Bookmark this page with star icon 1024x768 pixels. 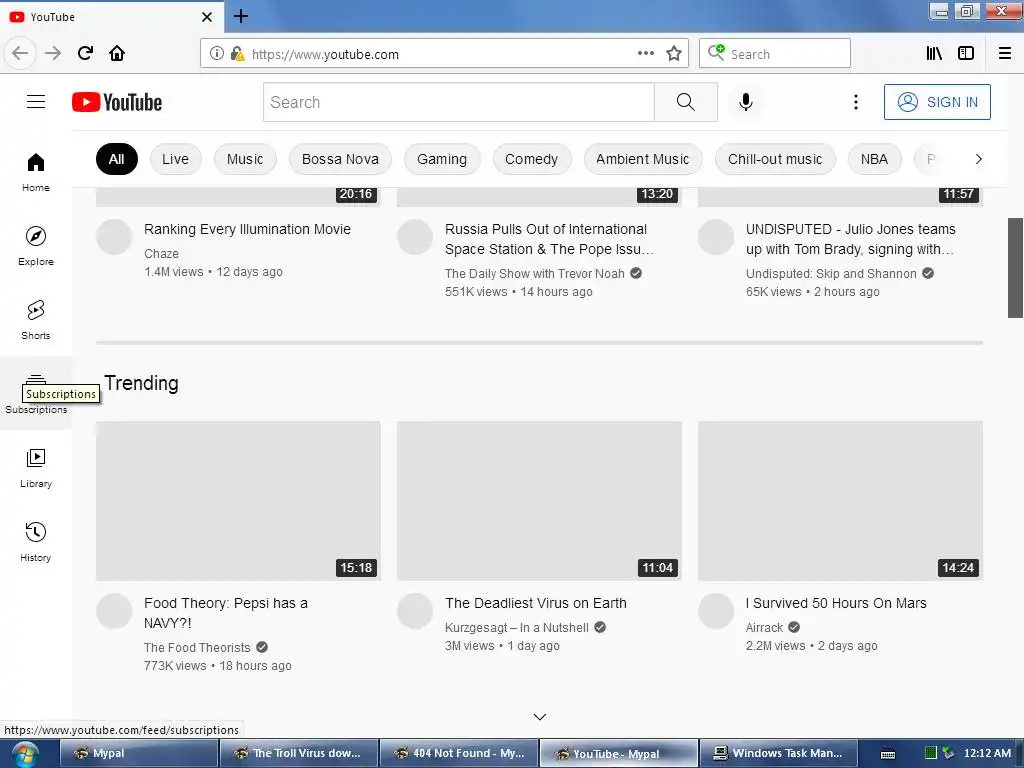click(x=673, y=54)
